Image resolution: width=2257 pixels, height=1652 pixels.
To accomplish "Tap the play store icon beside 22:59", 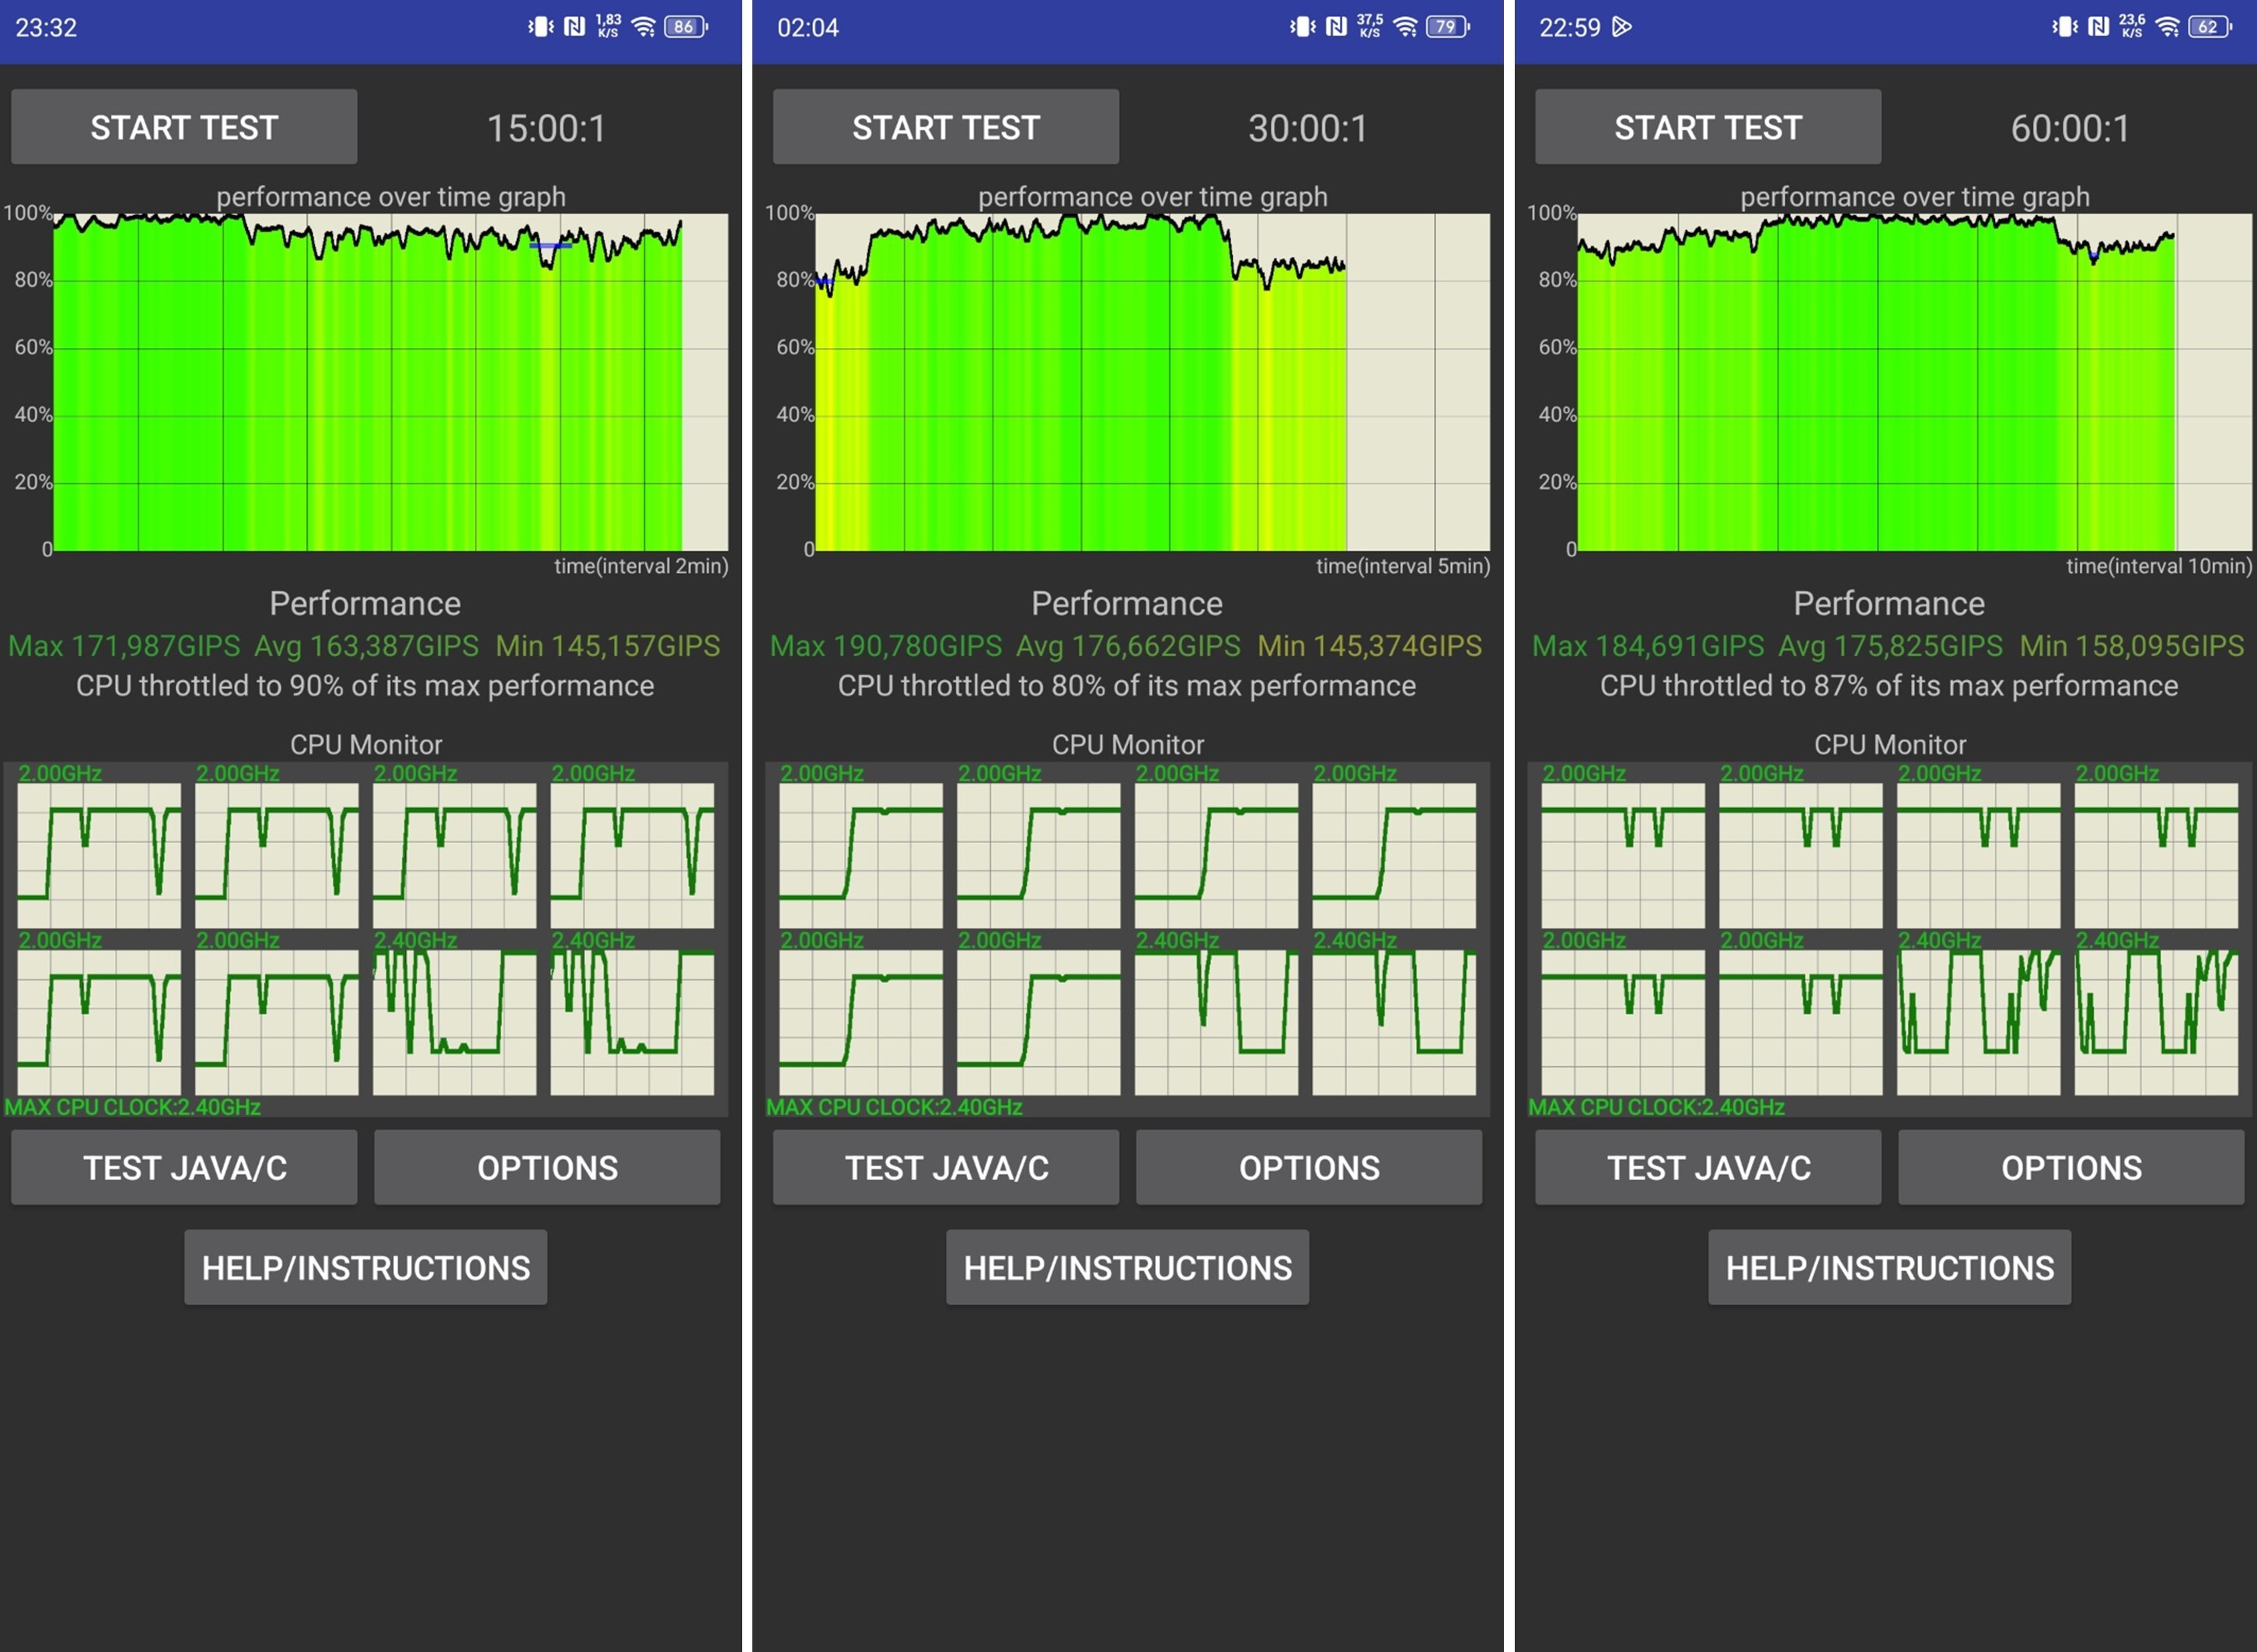I will pyautogui.click(x=1622, y=27).
